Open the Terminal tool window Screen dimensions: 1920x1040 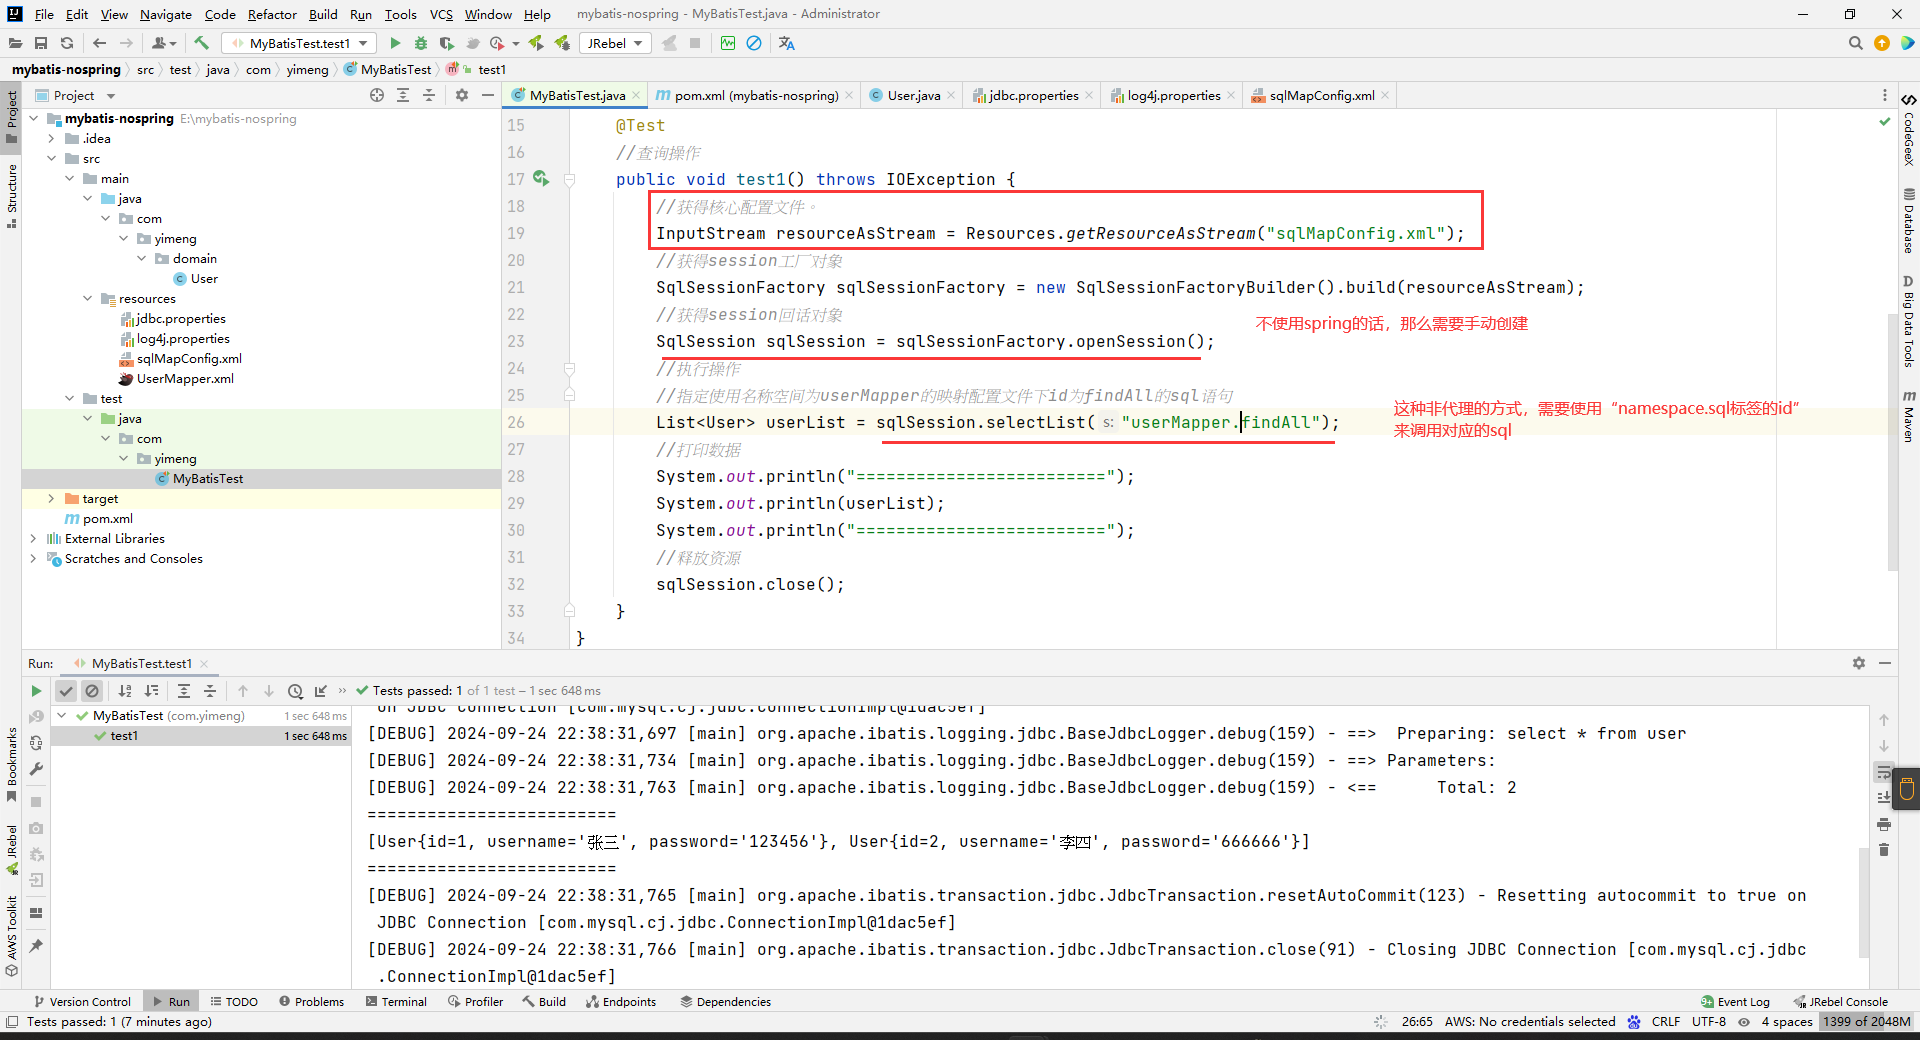pyautogui.click(x=396, y=1001)
